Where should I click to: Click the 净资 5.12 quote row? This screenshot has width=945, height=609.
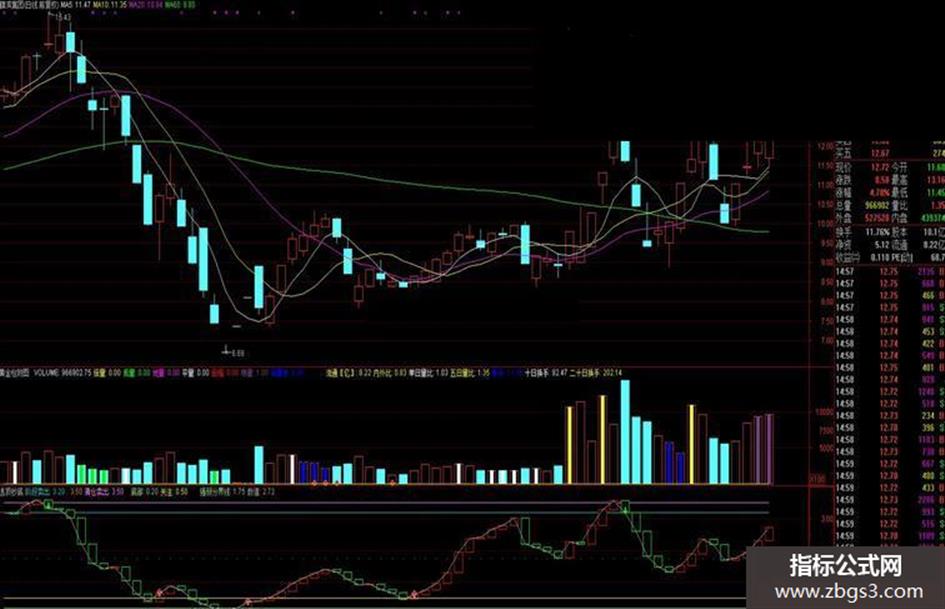[x=862, y=244]
